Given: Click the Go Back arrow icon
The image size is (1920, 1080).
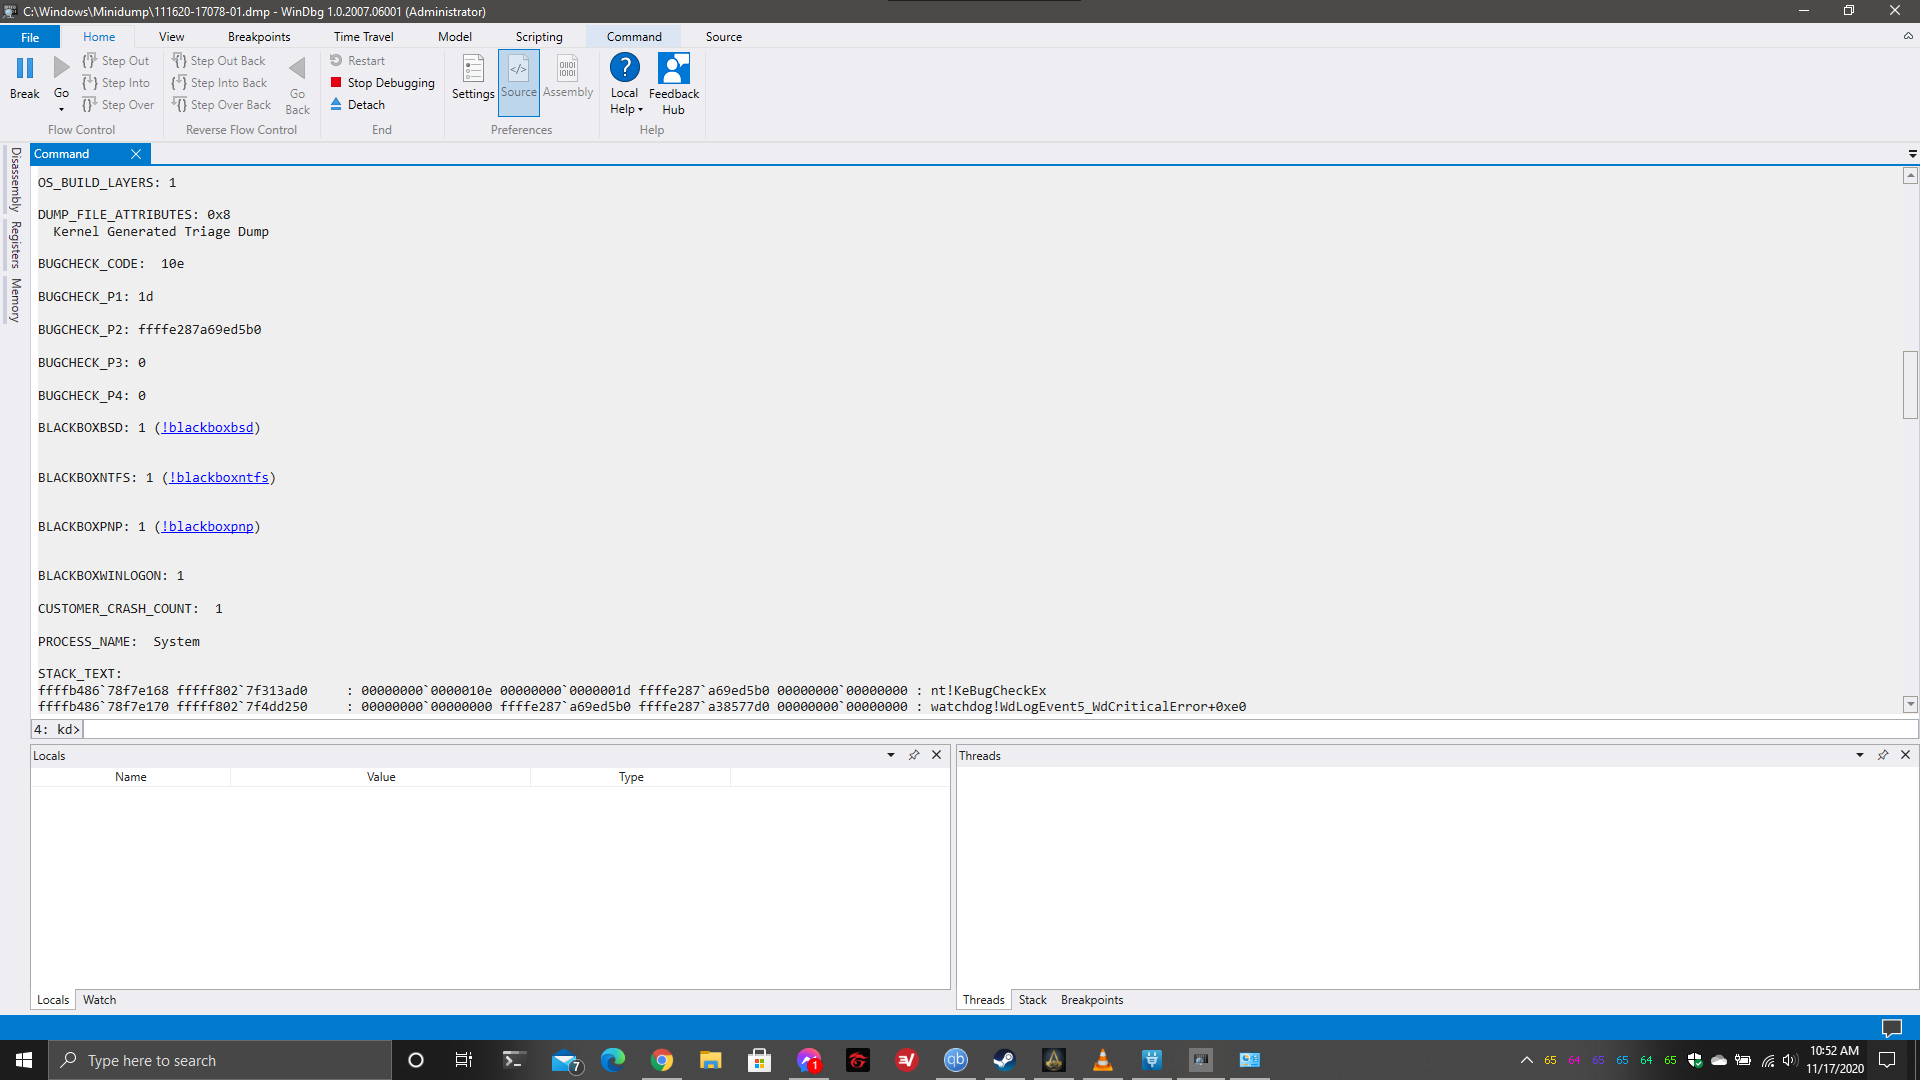Looking at the screenshot, I should click(297, 68).
